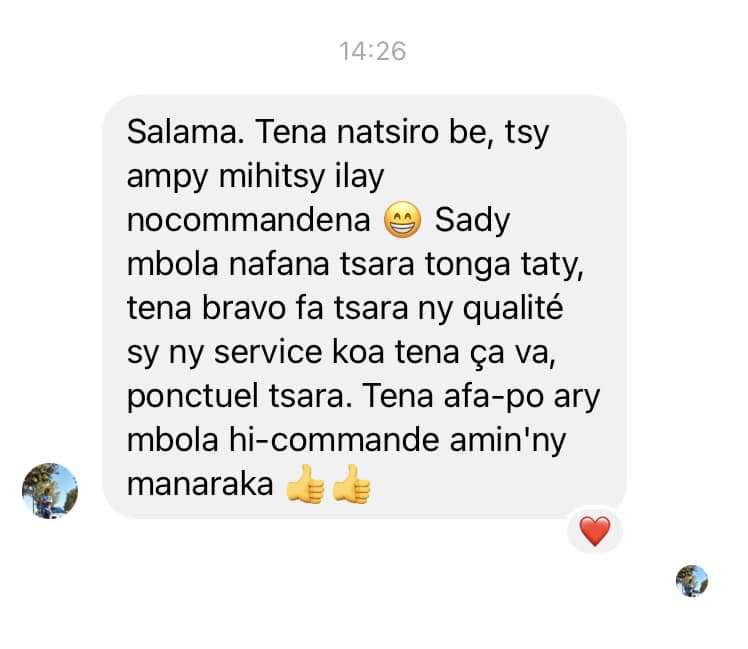
Task: Select the word "qualité" in the message
Action: [x=513, y=308]
